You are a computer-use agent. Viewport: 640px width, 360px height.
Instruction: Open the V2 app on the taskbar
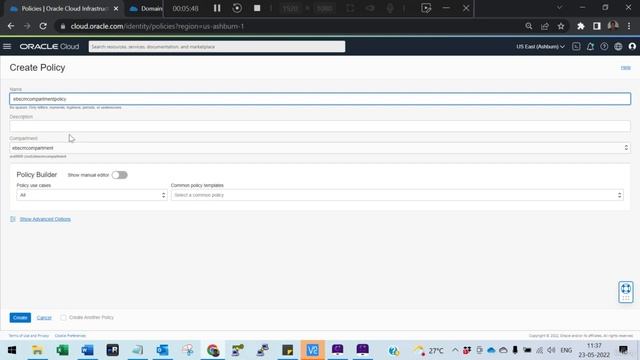pos(313,350)
